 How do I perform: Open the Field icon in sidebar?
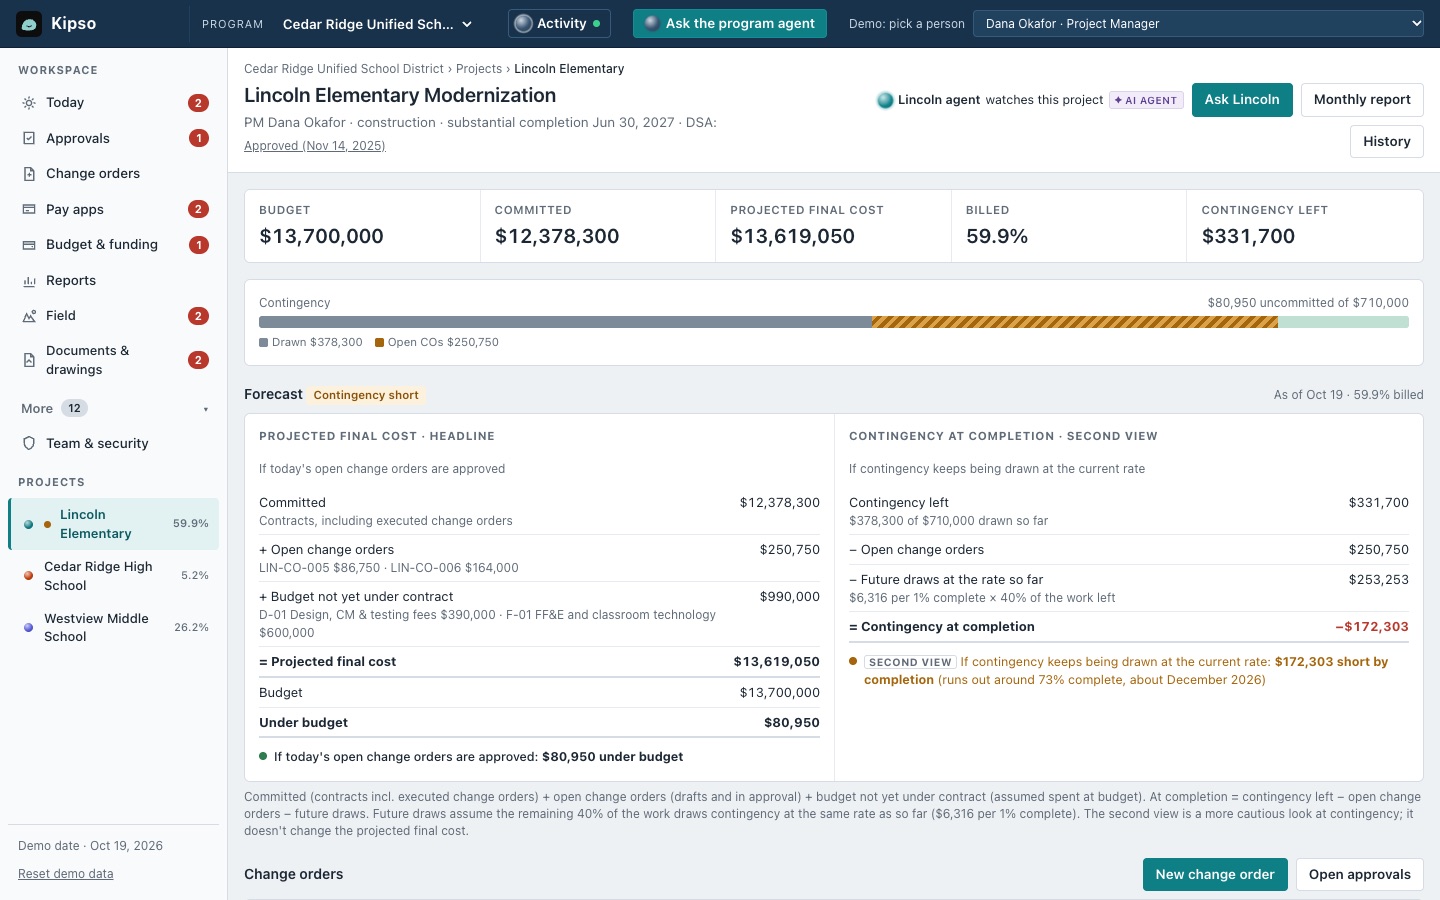pos(29,316)
